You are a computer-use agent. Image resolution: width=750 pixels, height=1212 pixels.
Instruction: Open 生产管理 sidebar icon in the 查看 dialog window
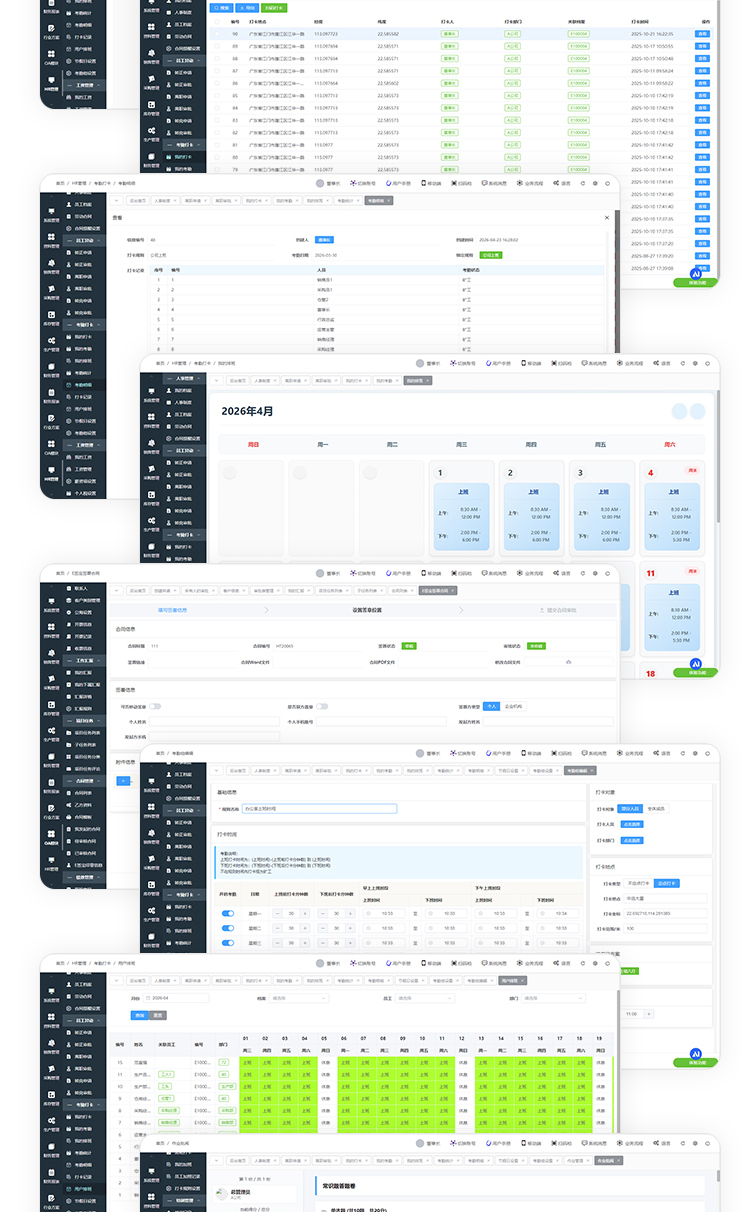pos(50,345)
